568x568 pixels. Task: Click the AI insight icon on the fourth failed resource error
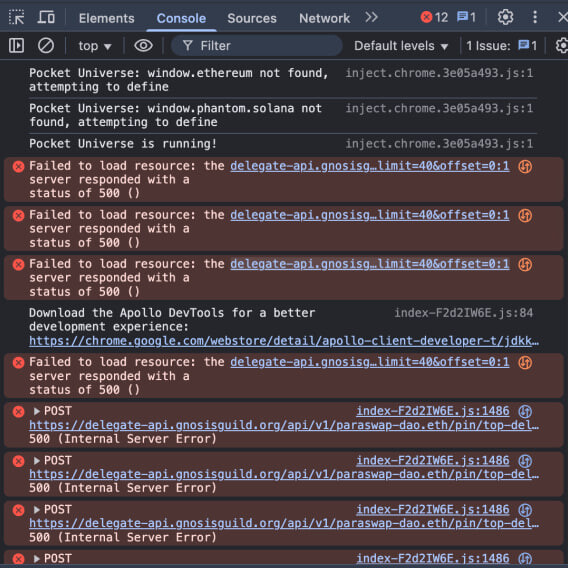[x=525, y=363]
